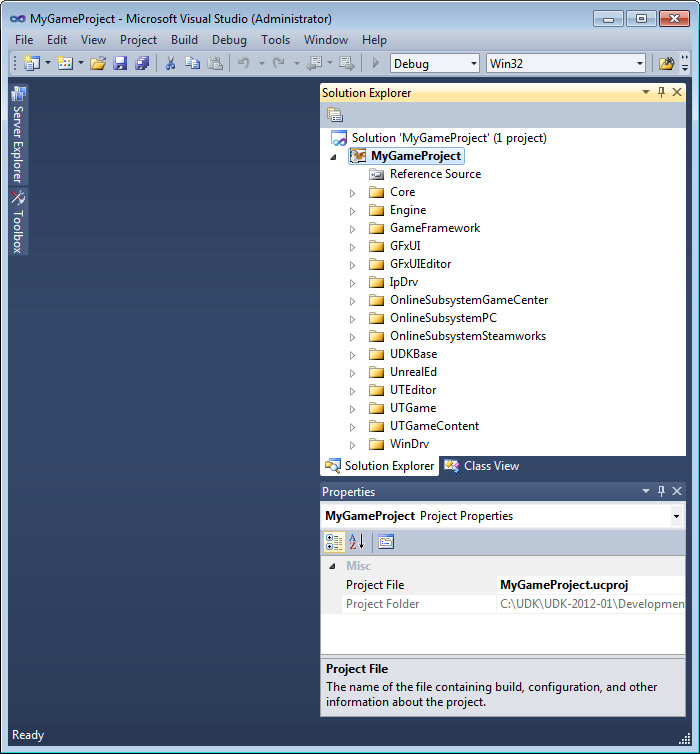Click the Paste clipboard icon

[215, 63]
